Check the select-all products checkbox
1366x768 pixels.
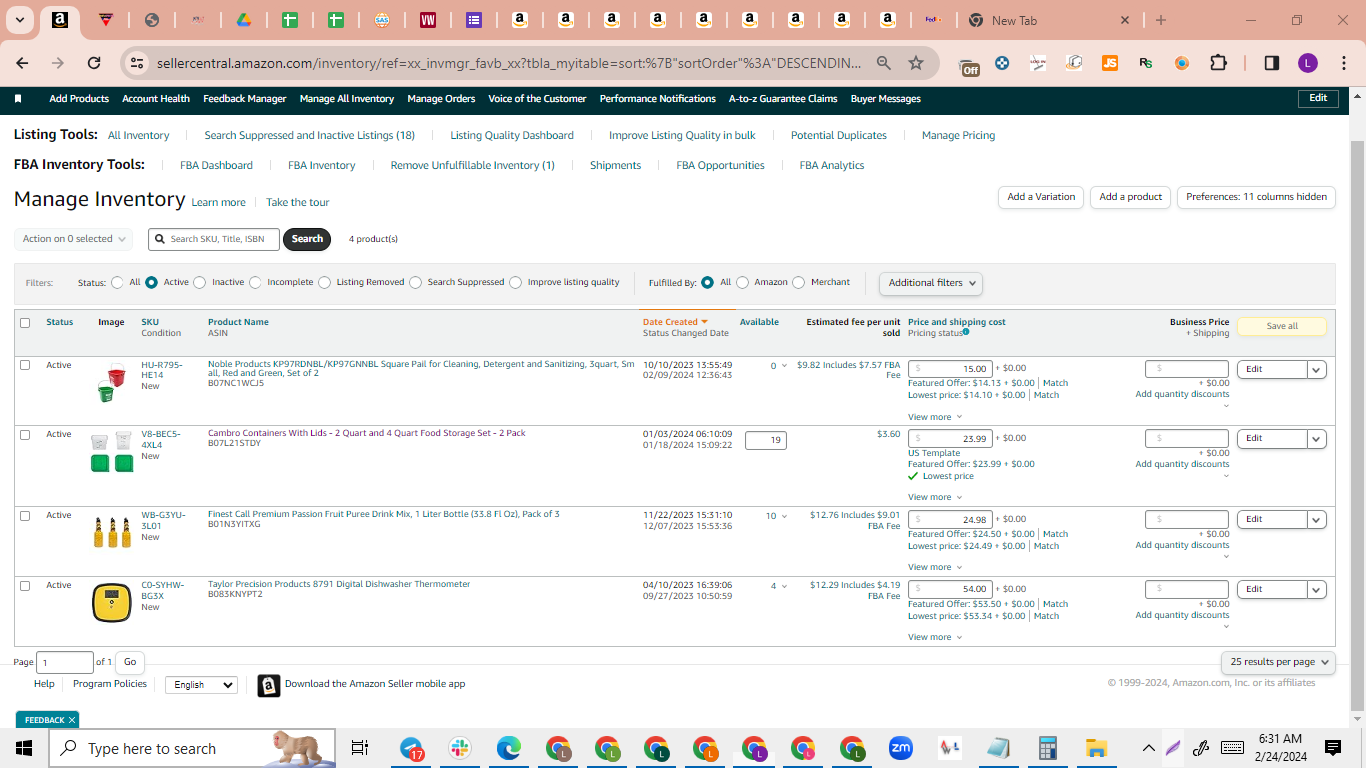click(25, 322)
